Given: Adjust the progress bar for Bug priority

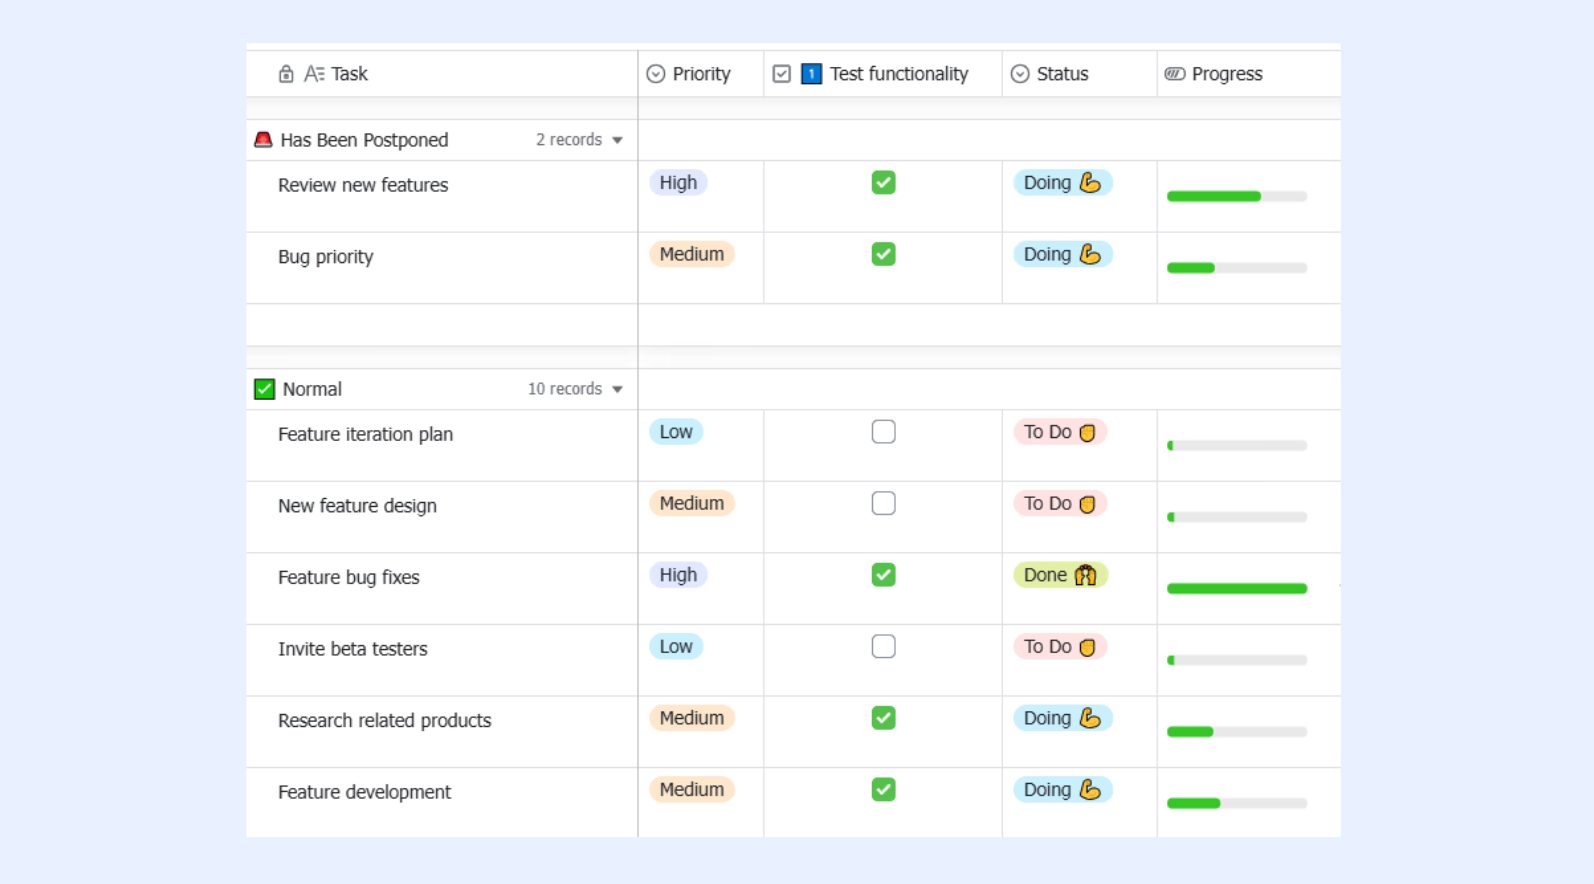Looking at the screenshot, I should [1237, 268].
